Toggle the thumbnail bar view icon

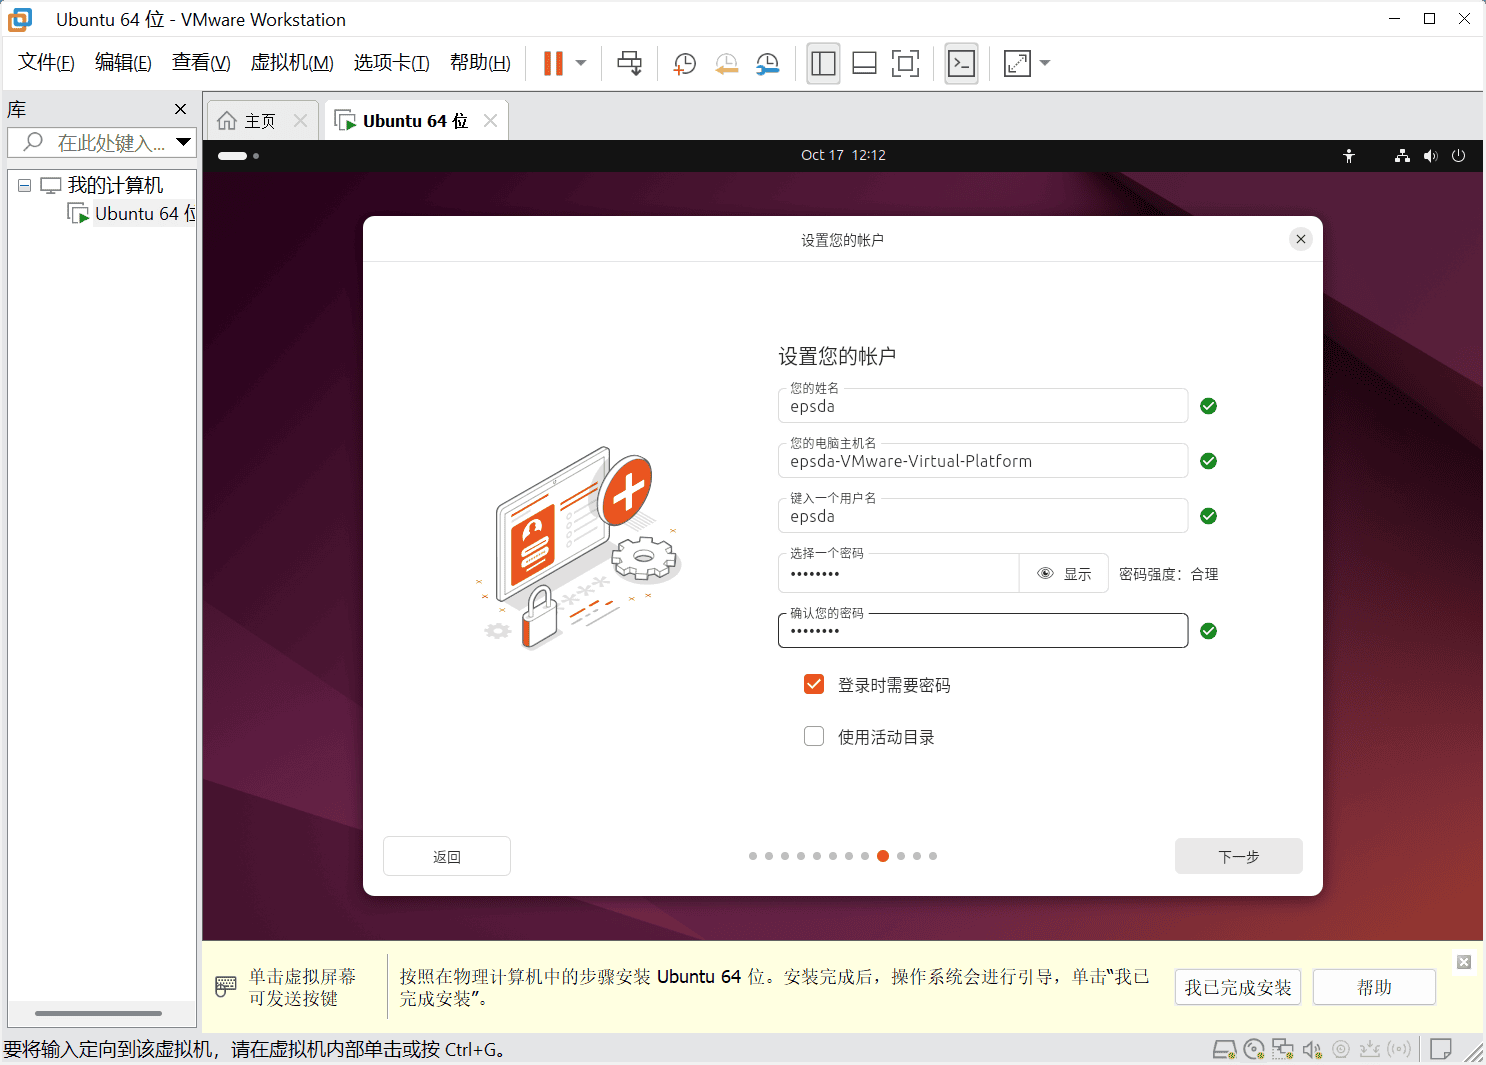pyautogui.click(x=864, y=63)
